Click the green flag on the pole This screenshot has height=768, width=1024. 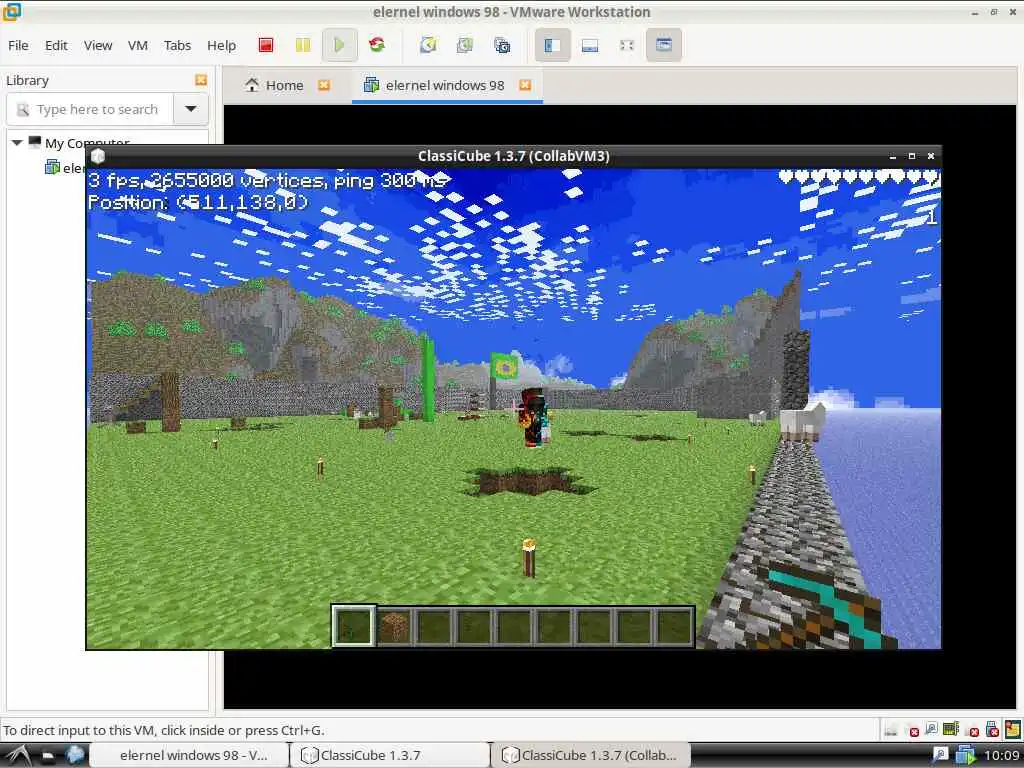pyautogui.click(x=504, y=366)
